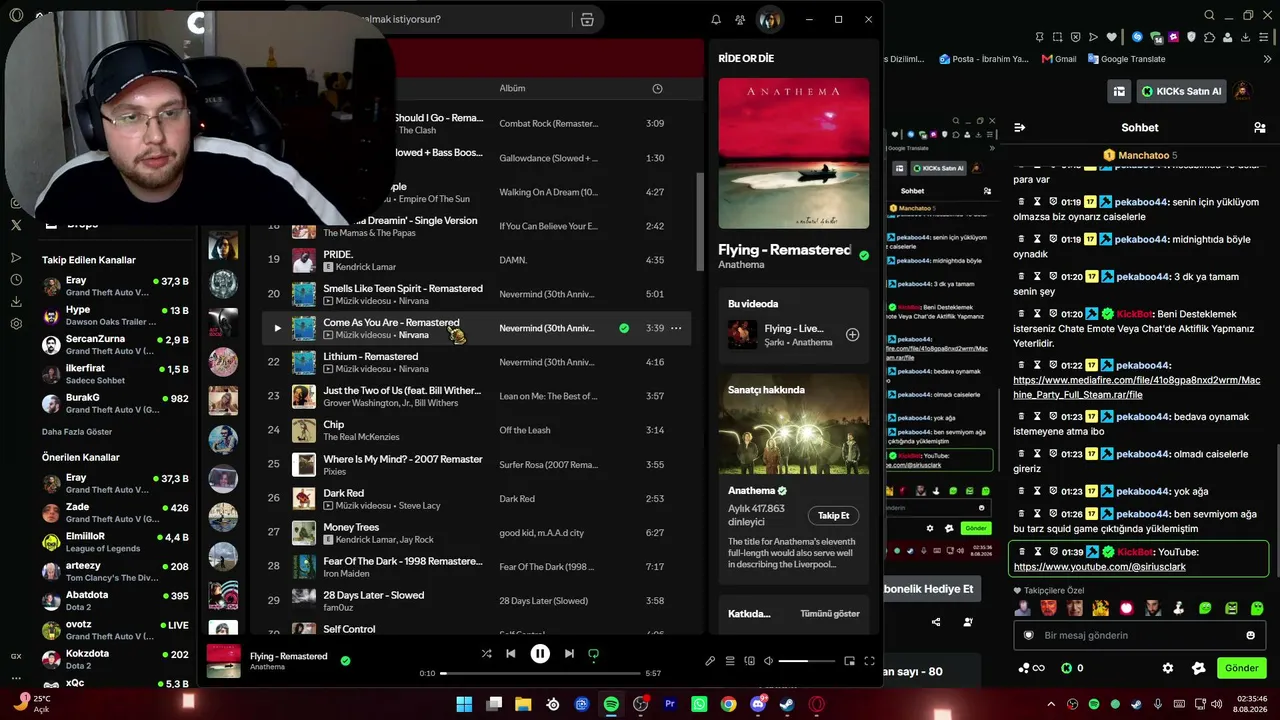Screen dimensions: 1280x720
Task: Open Hype channel in the sidebar
Action: coord(115,316)
